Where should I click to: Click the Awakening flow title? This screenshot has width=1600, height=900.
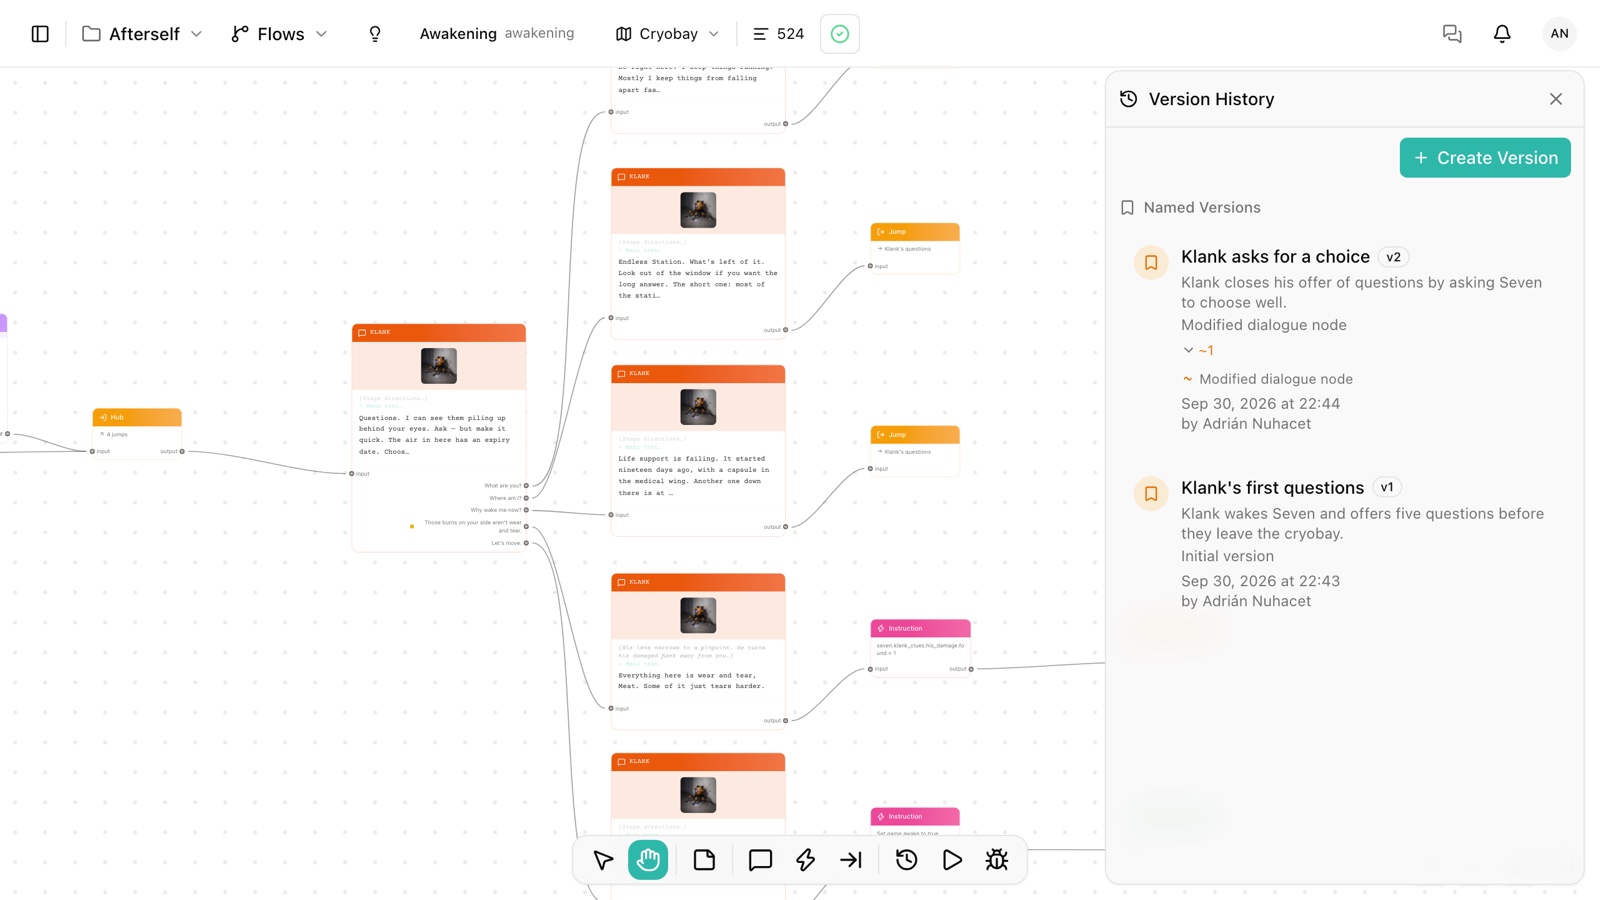tap(458, 34)
